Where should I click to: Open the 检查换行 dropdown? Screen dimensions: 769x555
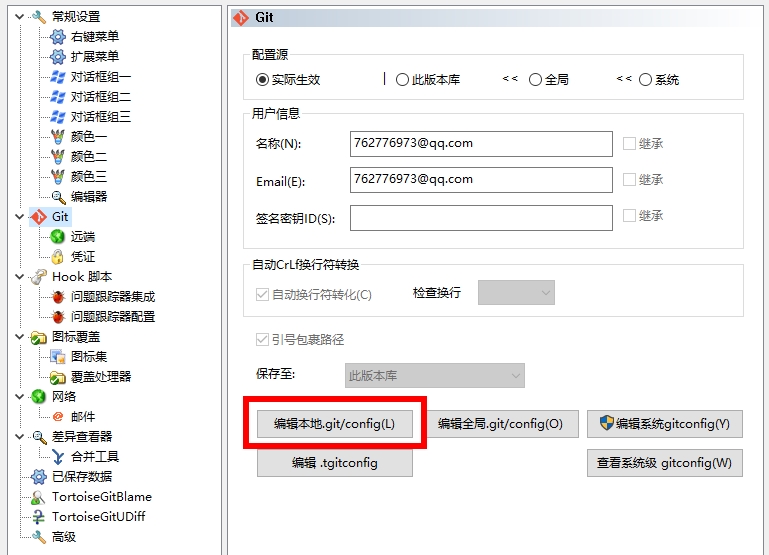tap(516, 293)
